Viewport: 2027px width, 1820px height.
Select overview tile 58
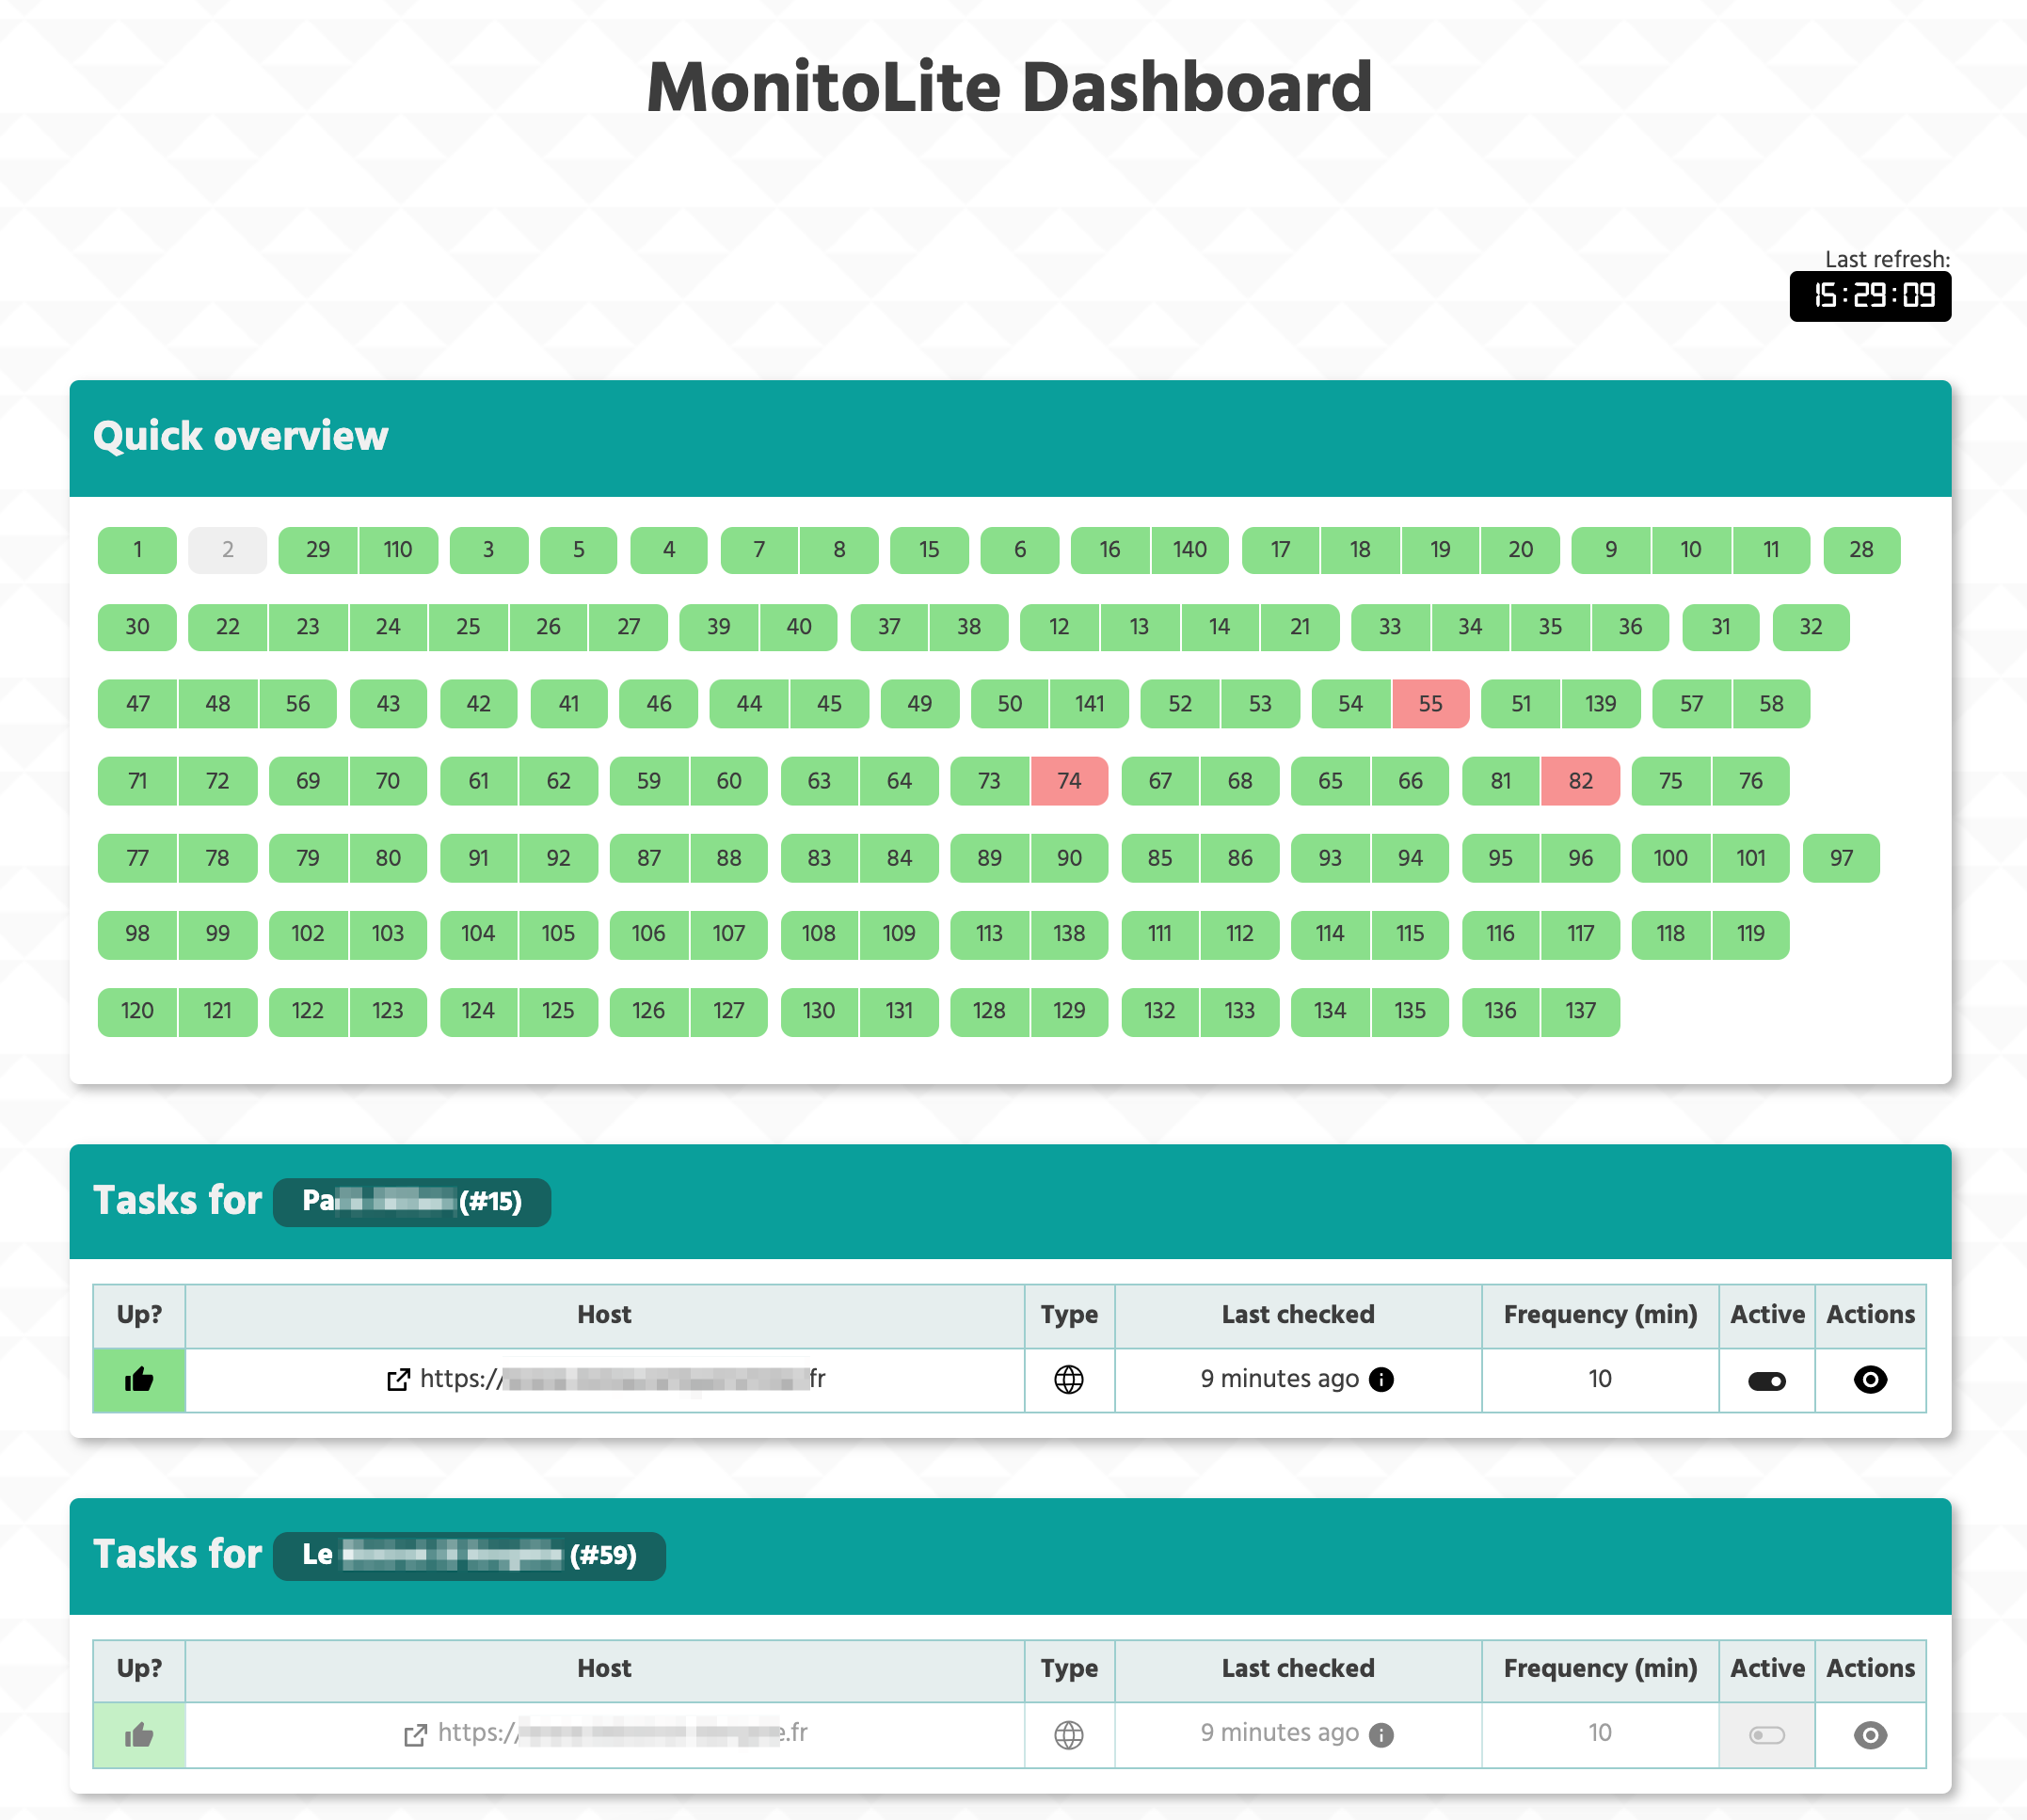click(1771, 704)
